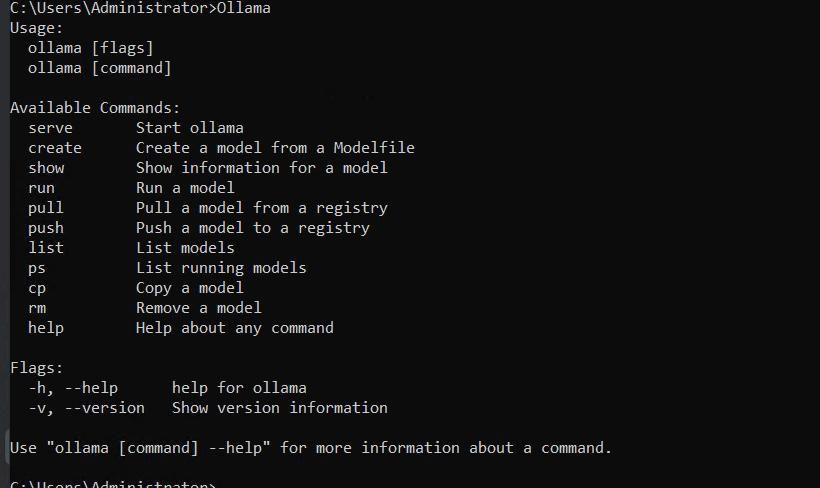Click the 'cp' command name

[x=37, y=288]
